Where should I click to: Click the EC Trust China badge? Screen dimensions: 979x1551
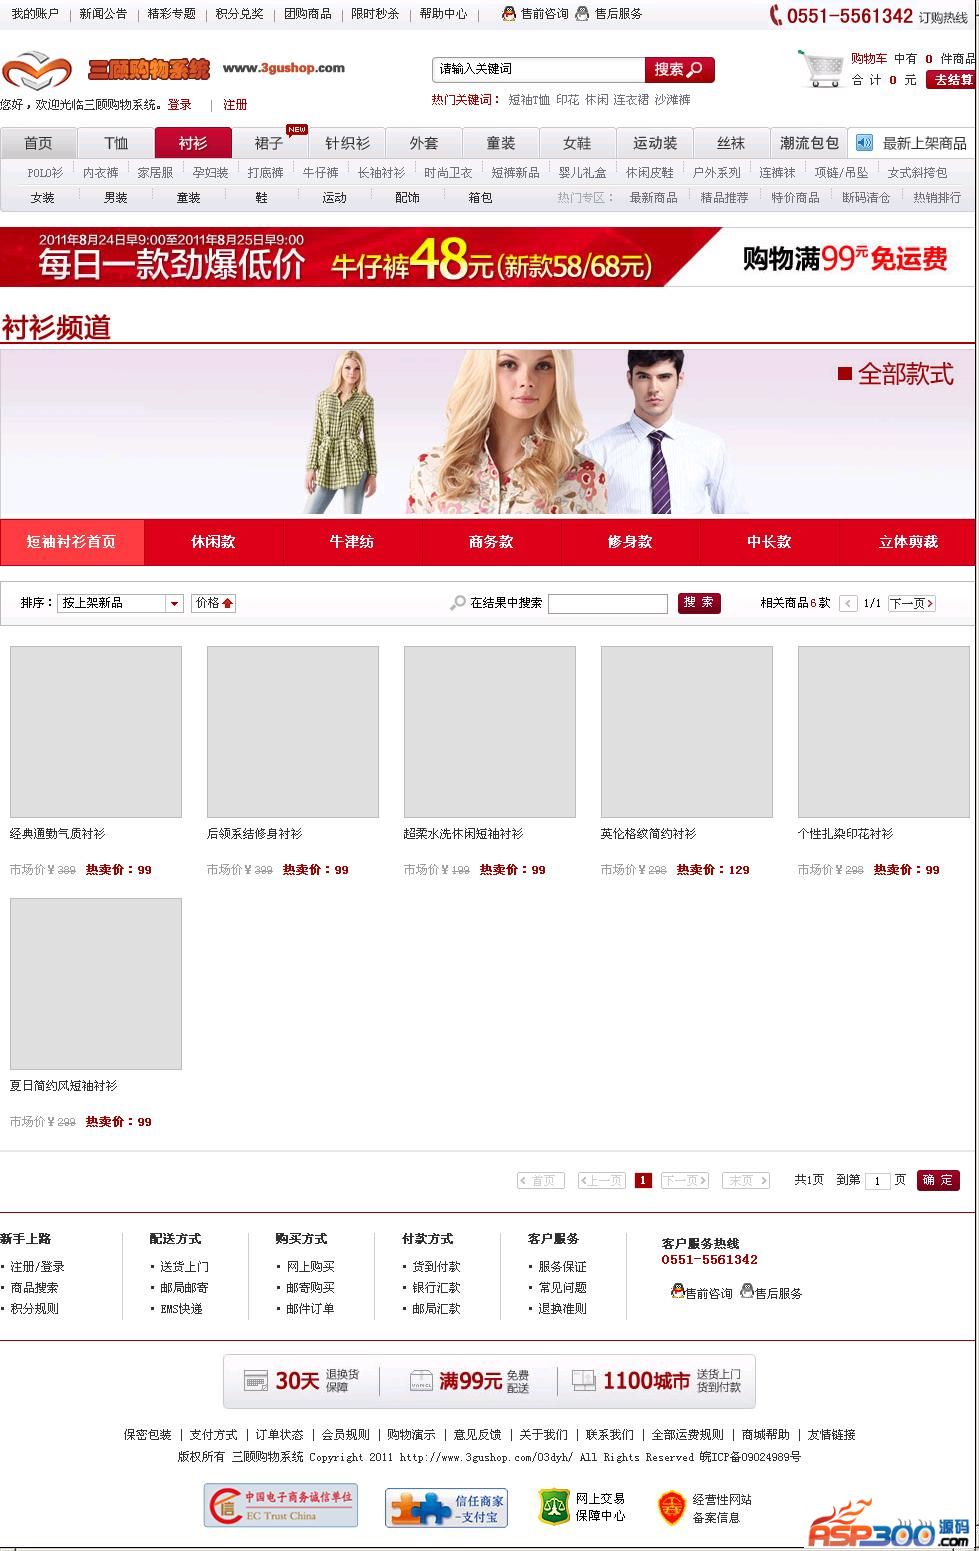point(280,1505)
